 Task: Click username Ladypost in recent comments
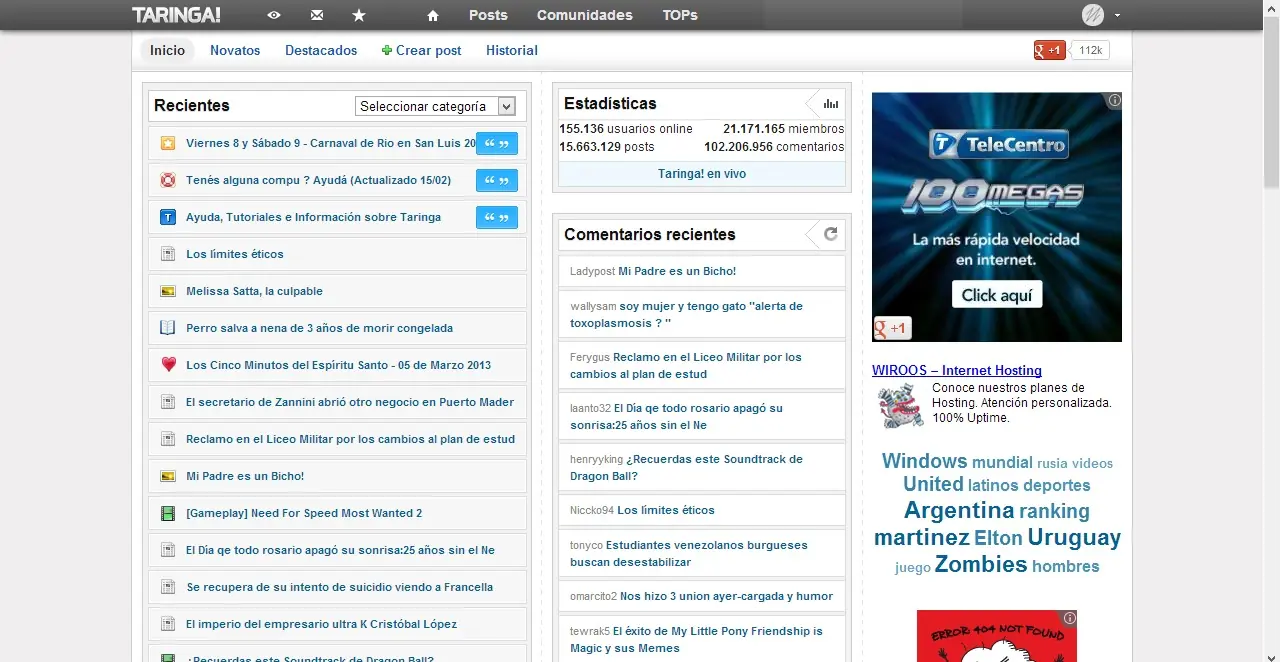592,271
